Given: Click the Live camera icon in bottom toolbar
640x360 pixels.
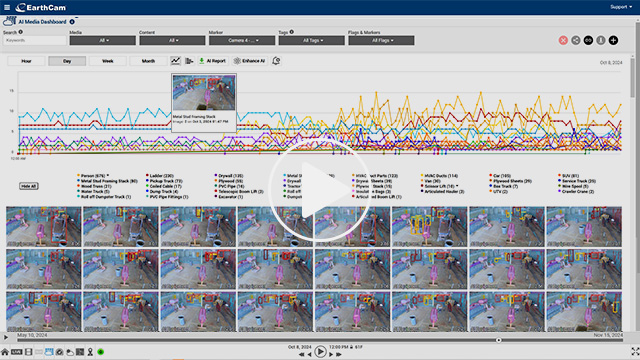Looking at the screenshot, I should (16, 352).
